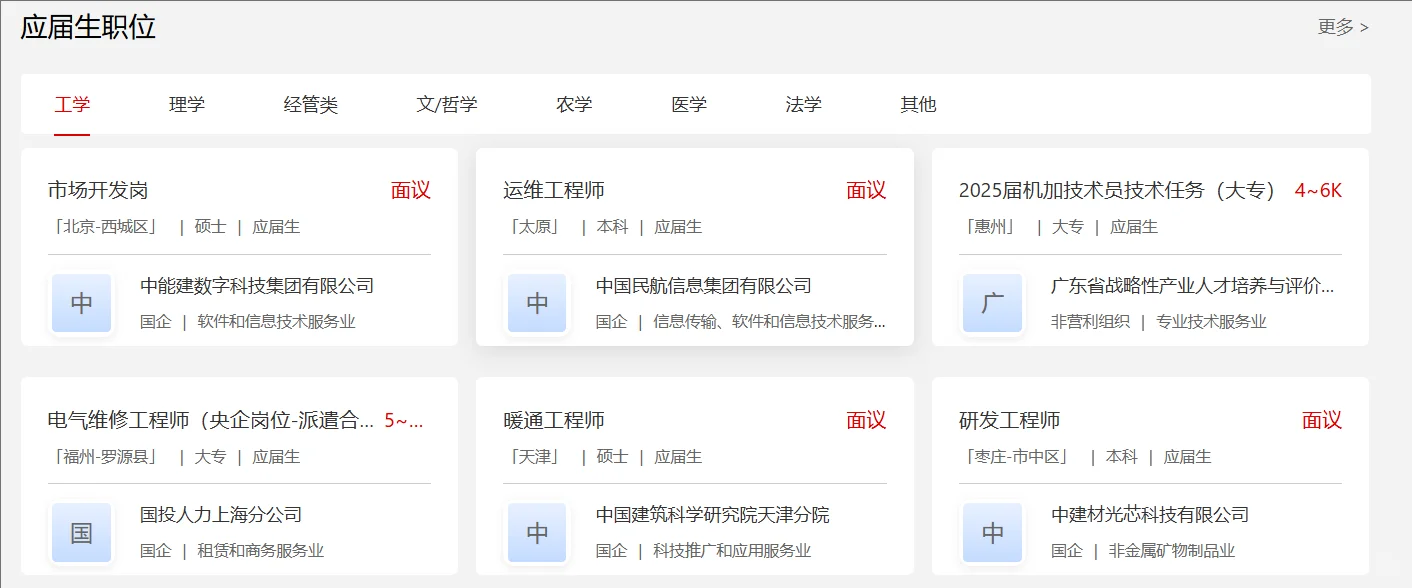This screenshot has height=588, width=1412.
Task: Click the 专业技术服务业 industry text
Action: (1211, 322)
